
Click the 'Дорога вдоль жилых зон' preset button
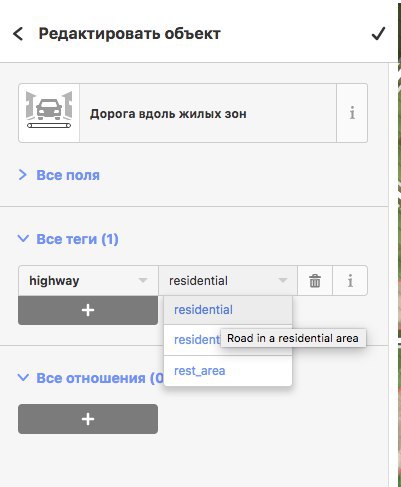pyautogui.click(x=208, y=113)
